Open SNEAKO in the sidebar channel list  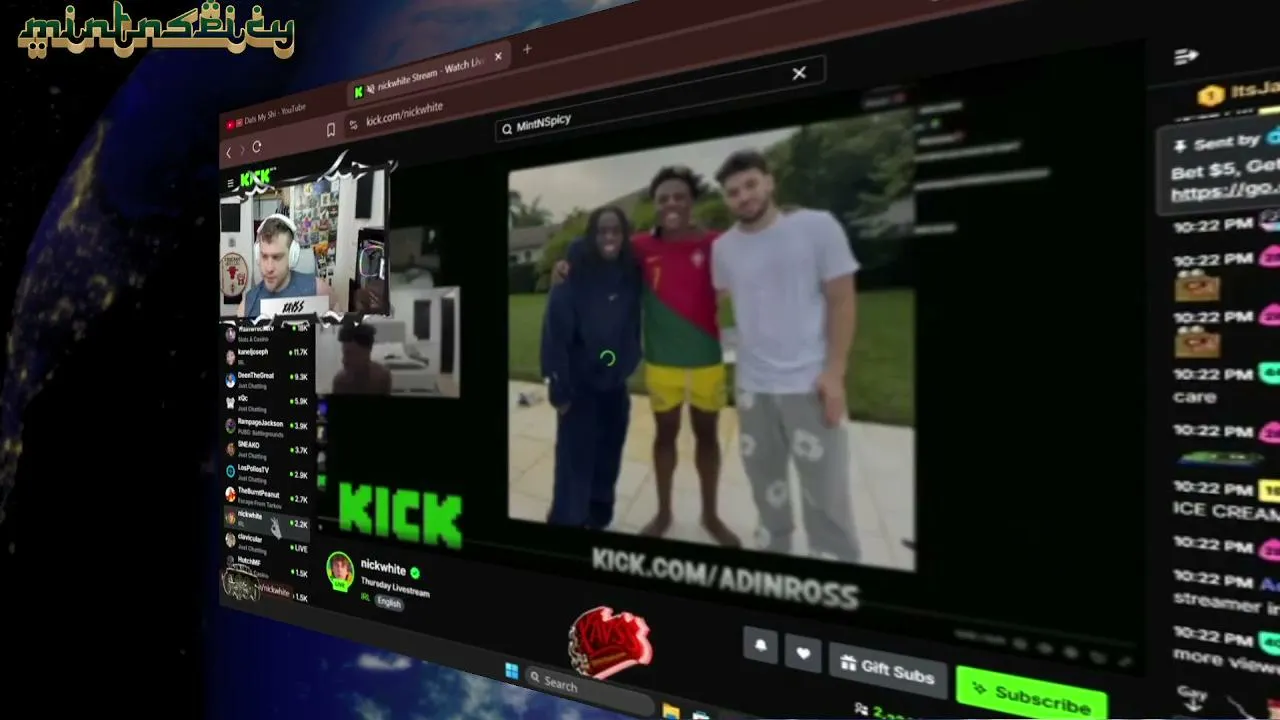click(x=267, y=450)
